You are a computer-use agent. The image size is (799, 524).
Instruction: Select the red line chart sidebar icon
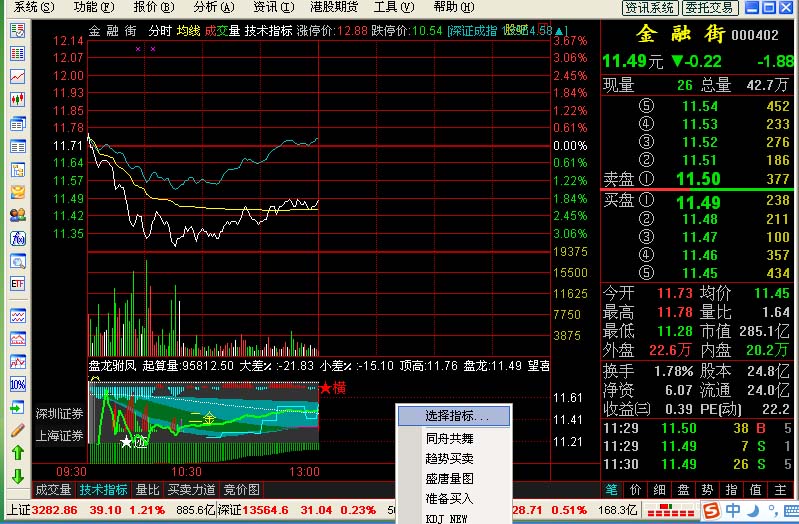[18, 76]
